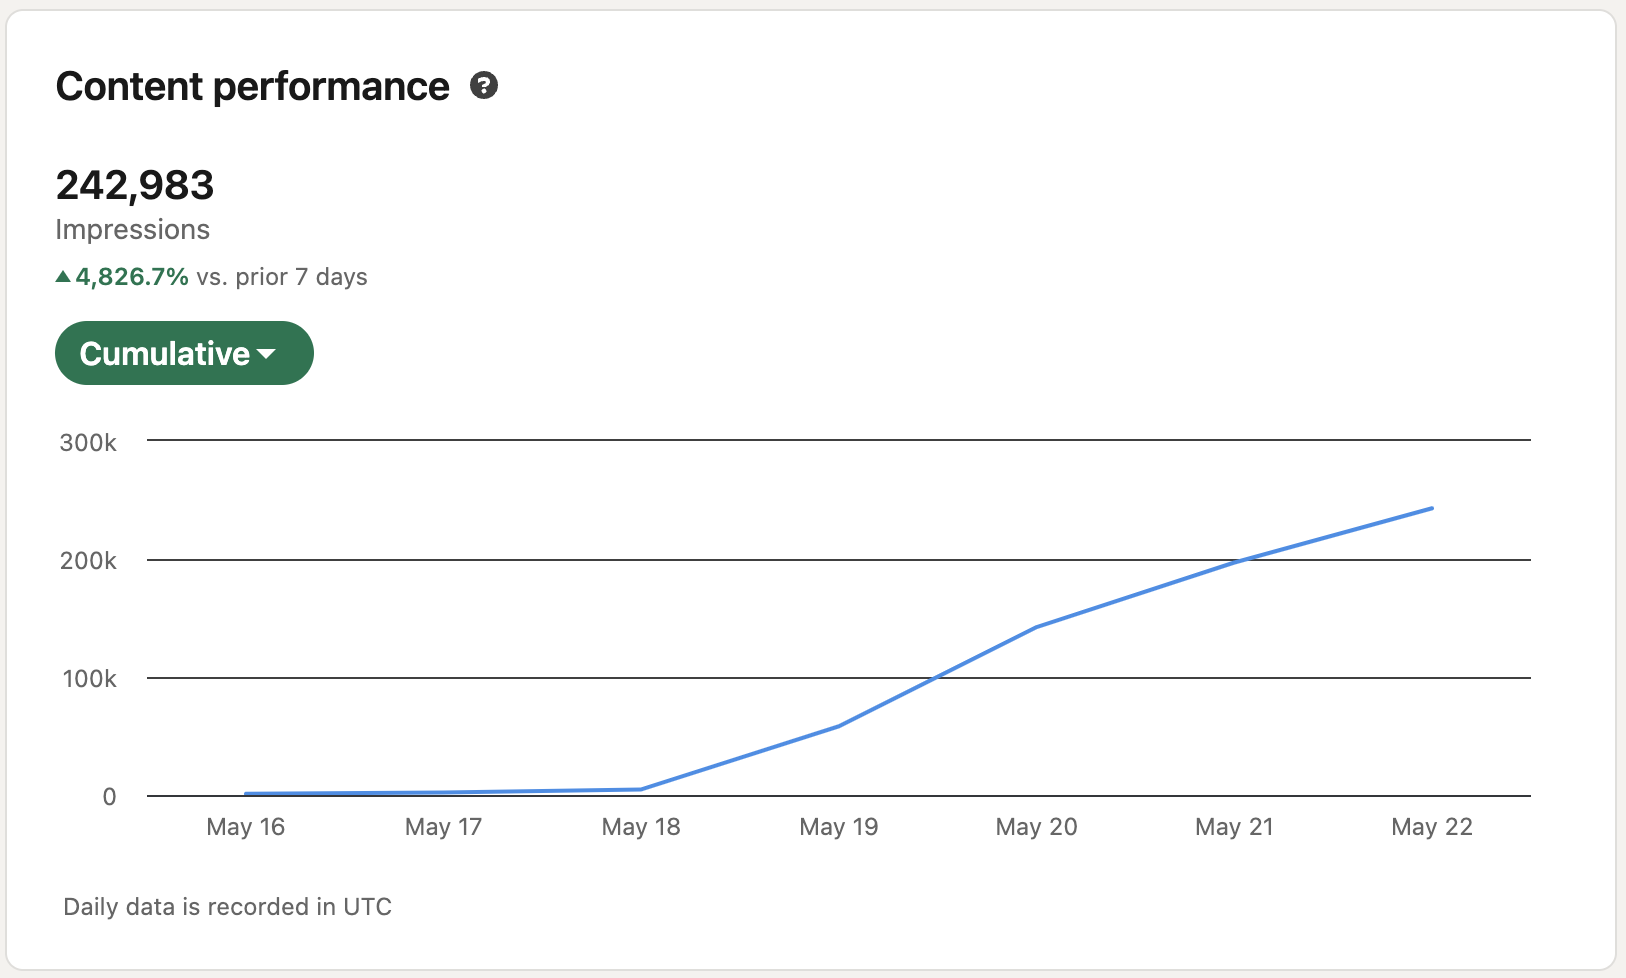
Task: Select the May 22 axis label
Action: [x=1432, y=827]
